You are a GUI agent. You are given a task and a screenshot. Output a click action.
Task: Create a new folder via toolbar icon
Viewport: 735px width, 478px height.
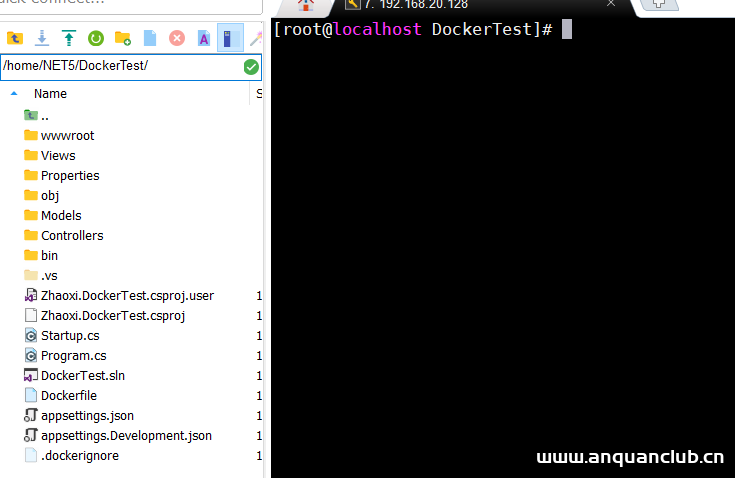coord(123,38)
